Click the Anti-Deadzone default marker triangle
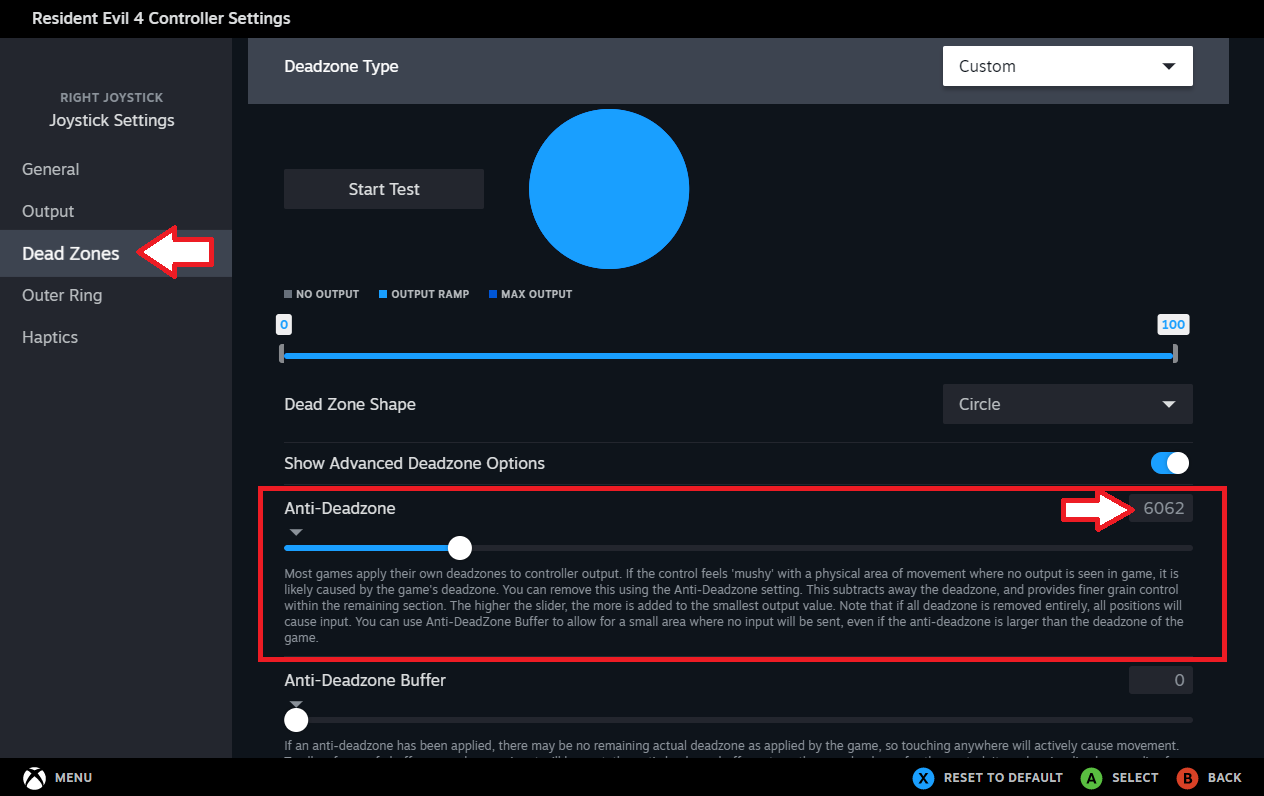The height and width of the screenshot is (796, 1264). [295, 532]
